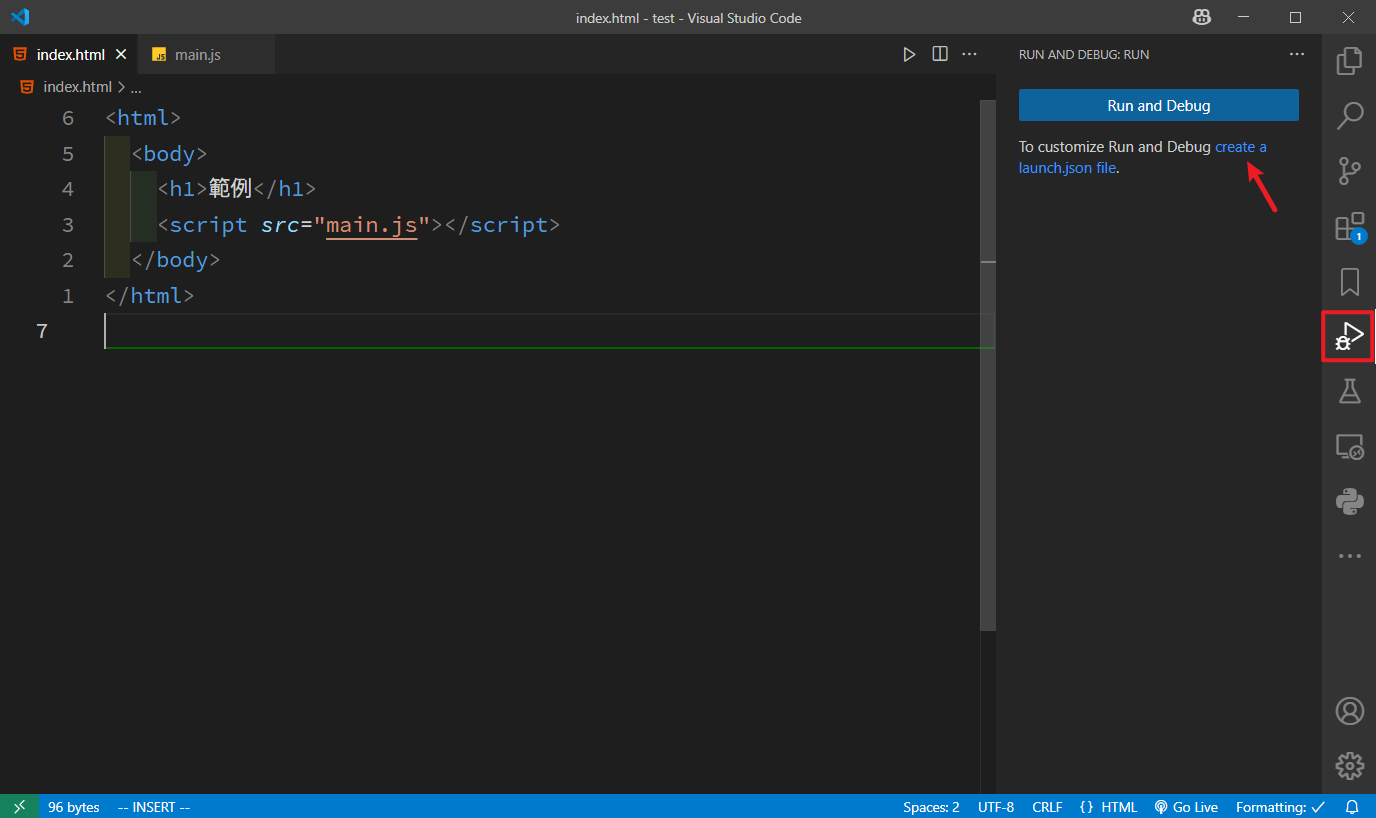Viewport: 1376px width, 818px height.
Task: Place cursor on empty line 7
Action: pyautogui.click(x=549, y=331)
